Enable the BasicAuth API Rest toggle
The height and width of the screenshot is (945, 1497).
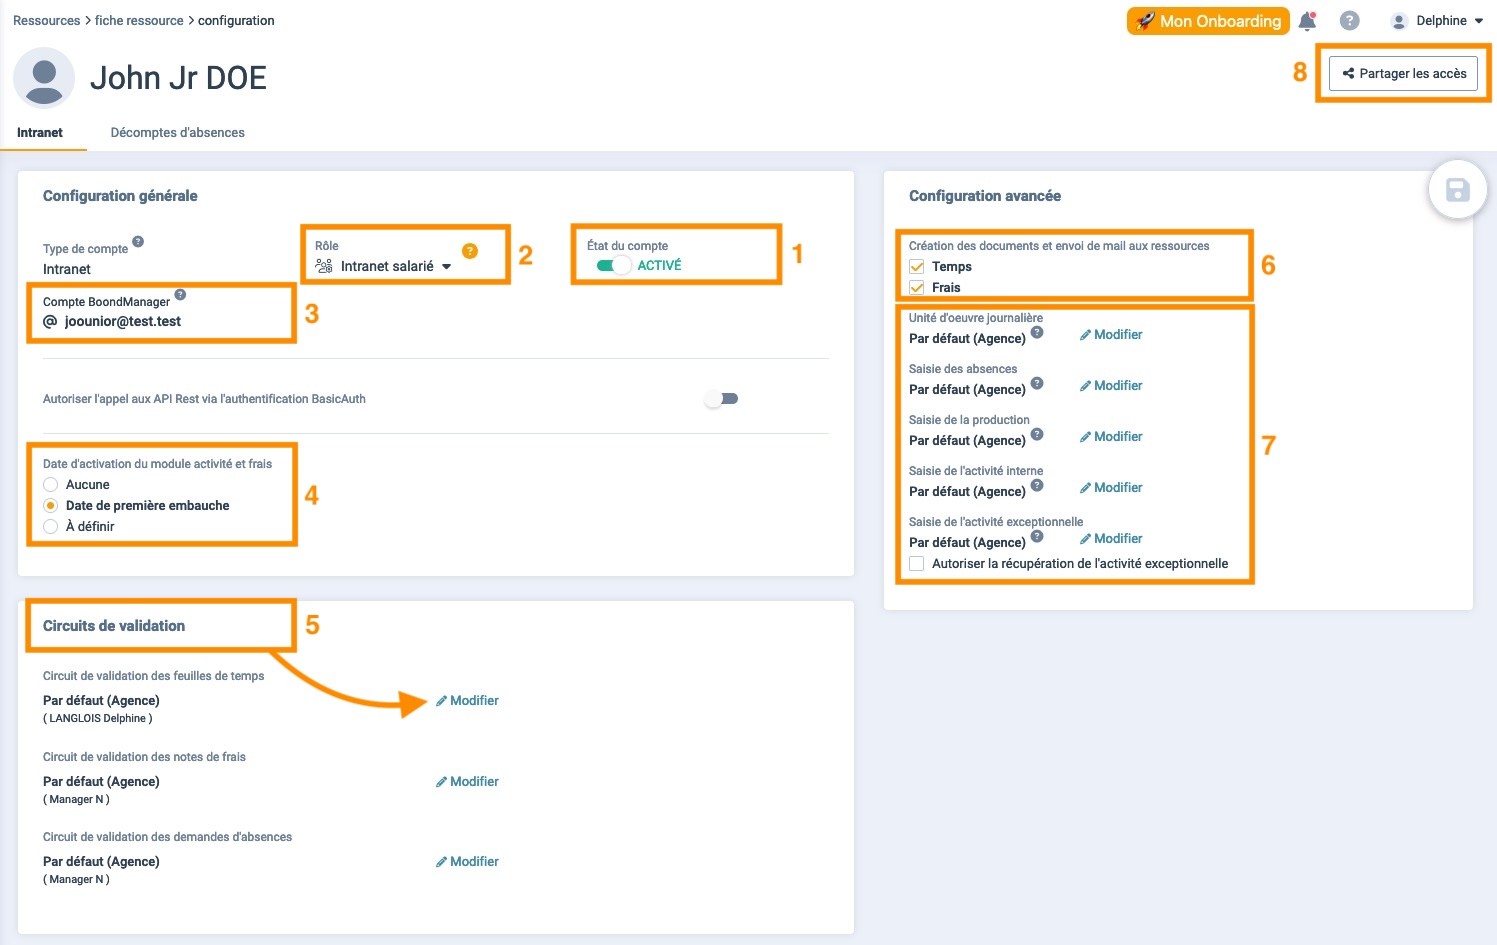pyautogui.click(x=721, y=399)
